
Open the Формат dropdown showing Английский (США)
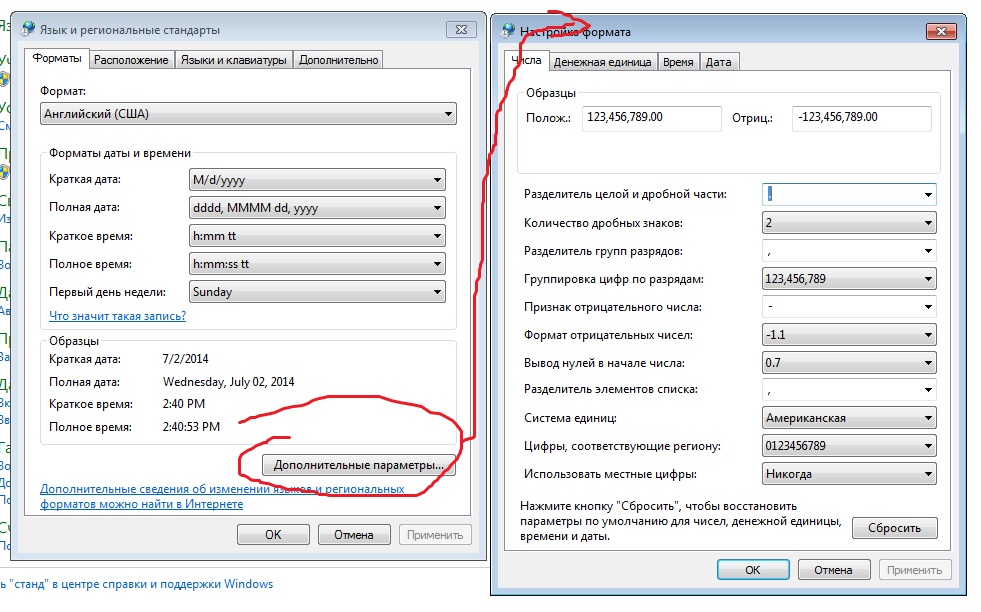coord(248,114)
